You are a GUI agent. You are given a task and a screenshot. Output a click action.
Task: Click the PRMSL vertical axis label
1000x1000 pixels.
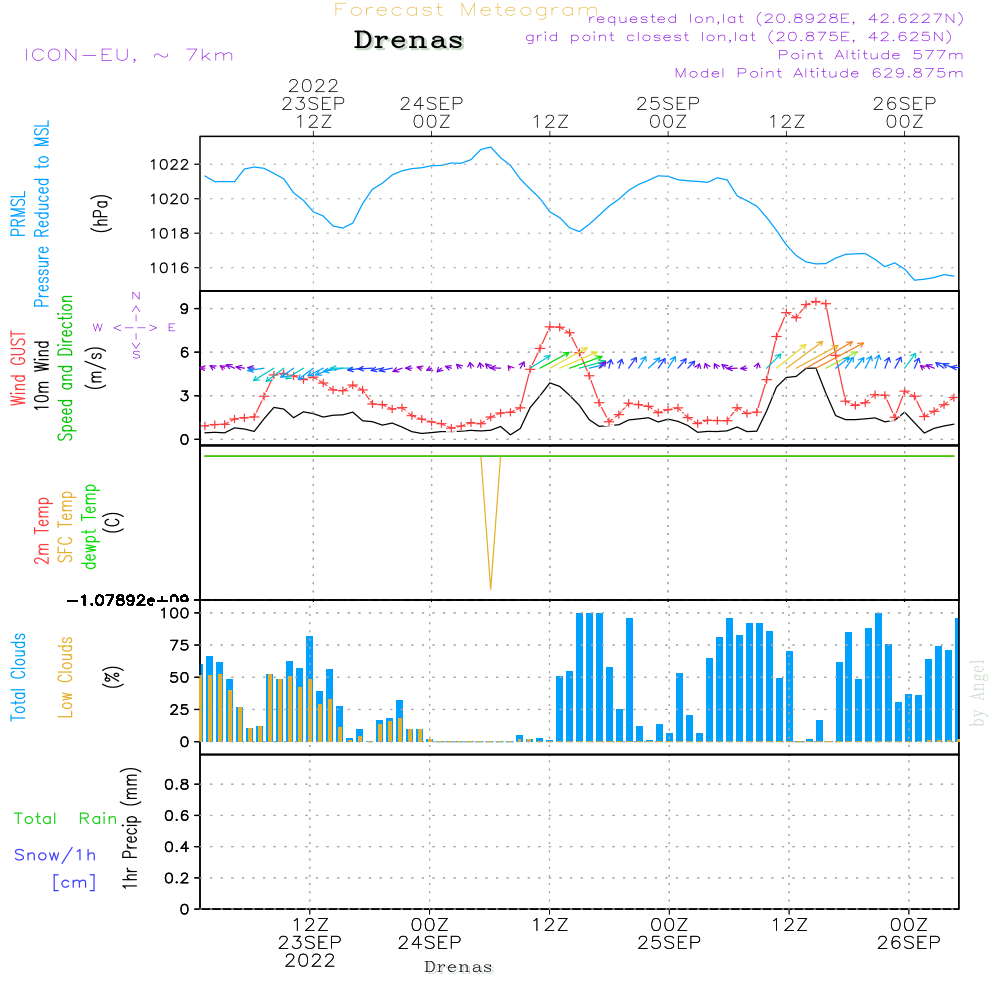point(18,214)
